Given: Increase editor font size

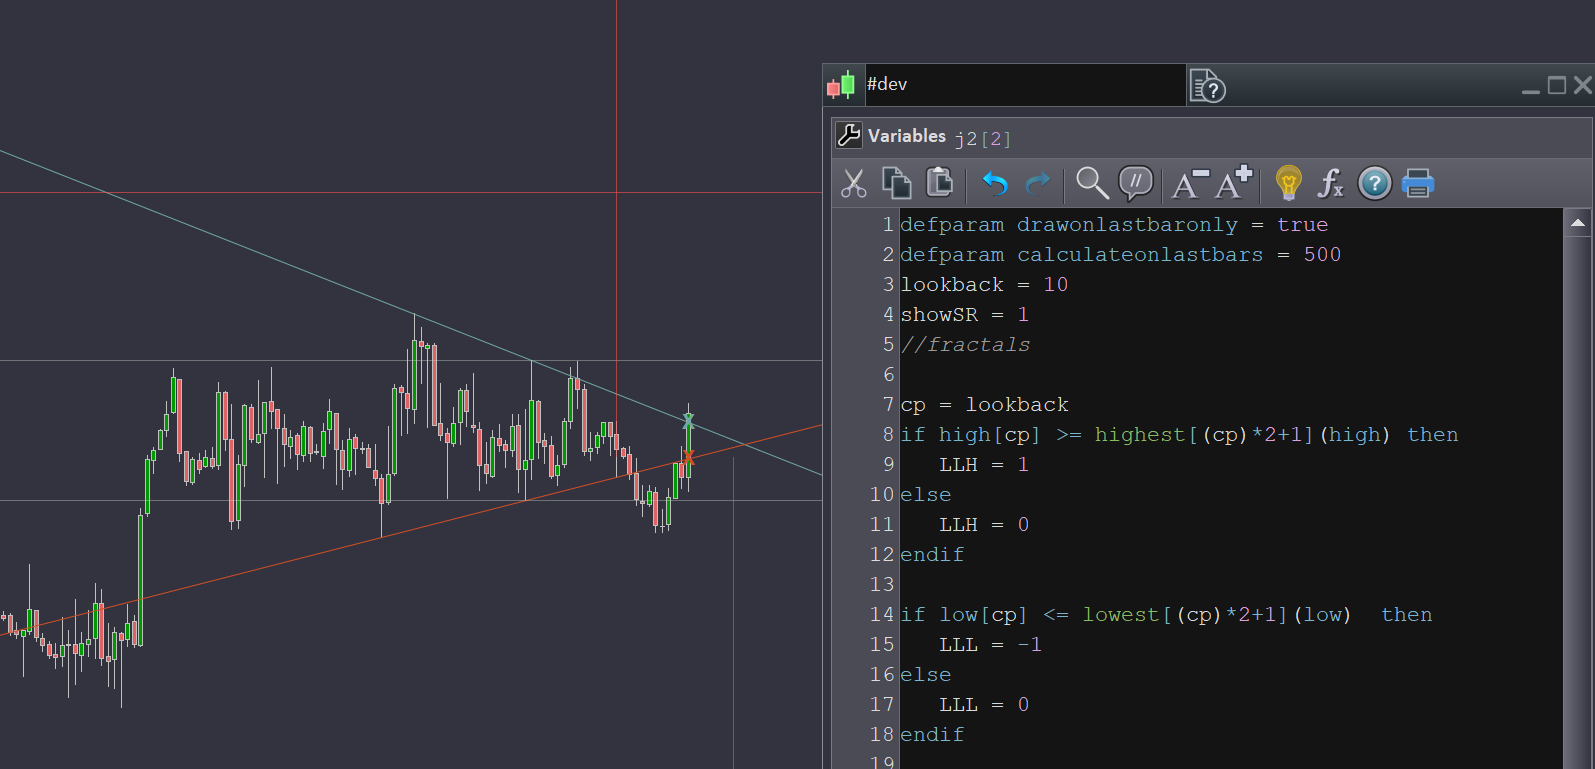Looking at the screenshot, I should tap(1234, 183).
